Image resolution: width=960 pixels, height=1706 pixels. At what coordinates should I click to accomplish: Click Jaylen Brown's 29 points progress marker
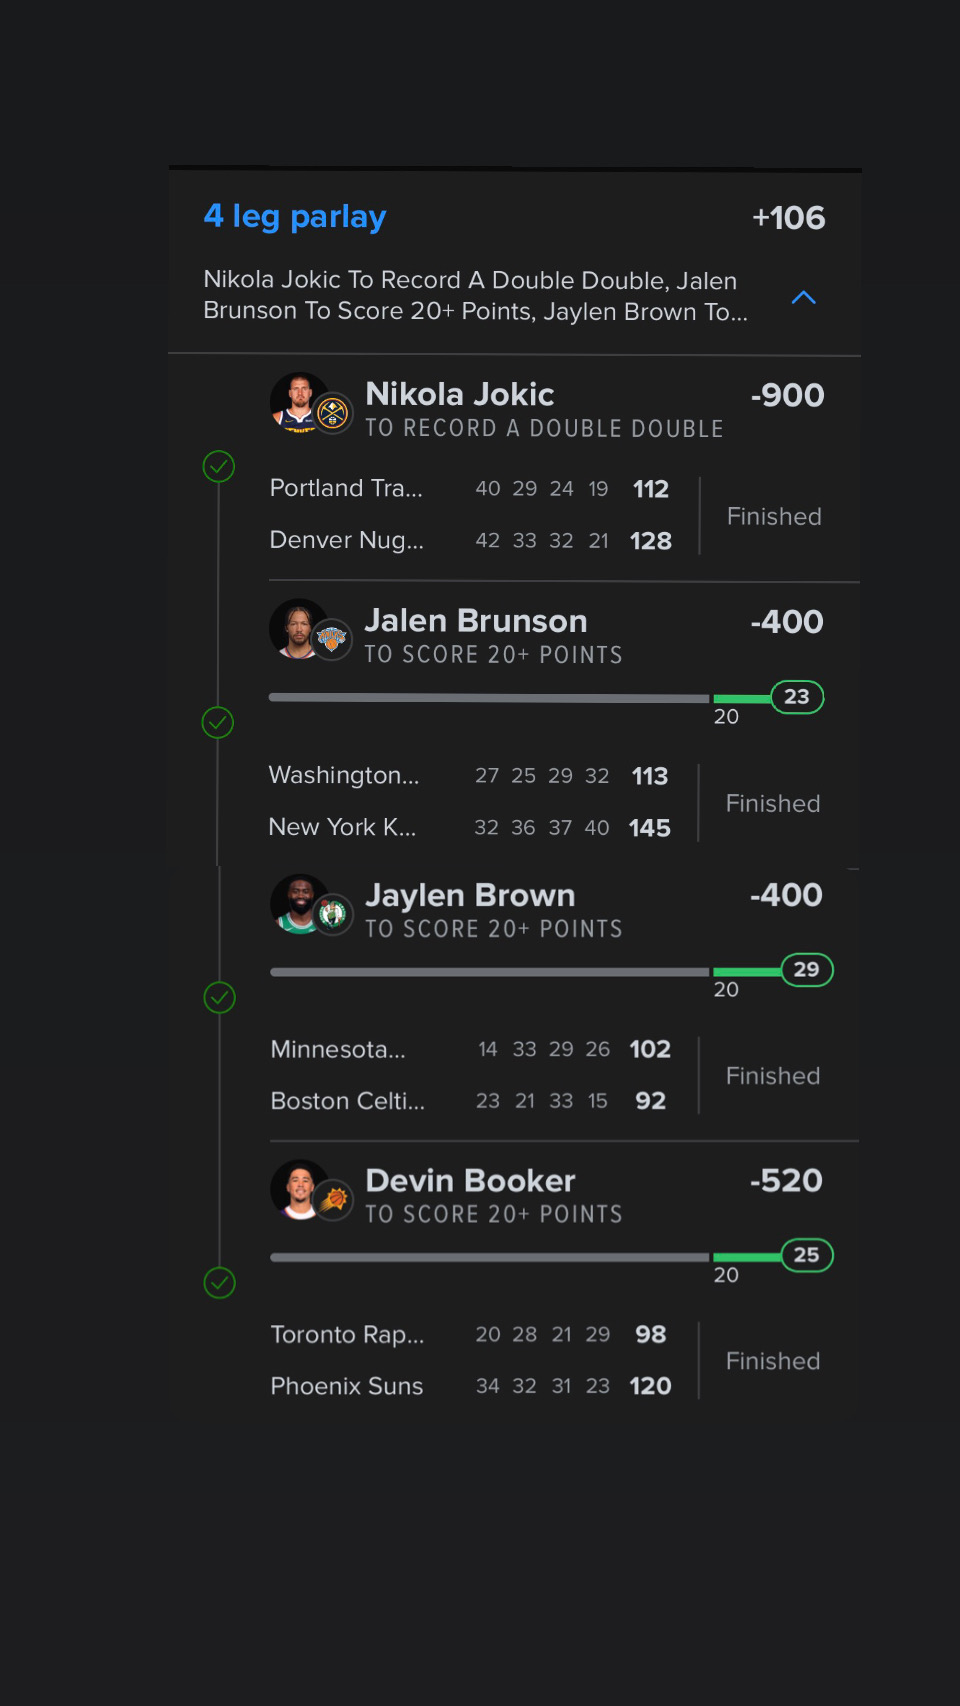[x=806, y=969]
